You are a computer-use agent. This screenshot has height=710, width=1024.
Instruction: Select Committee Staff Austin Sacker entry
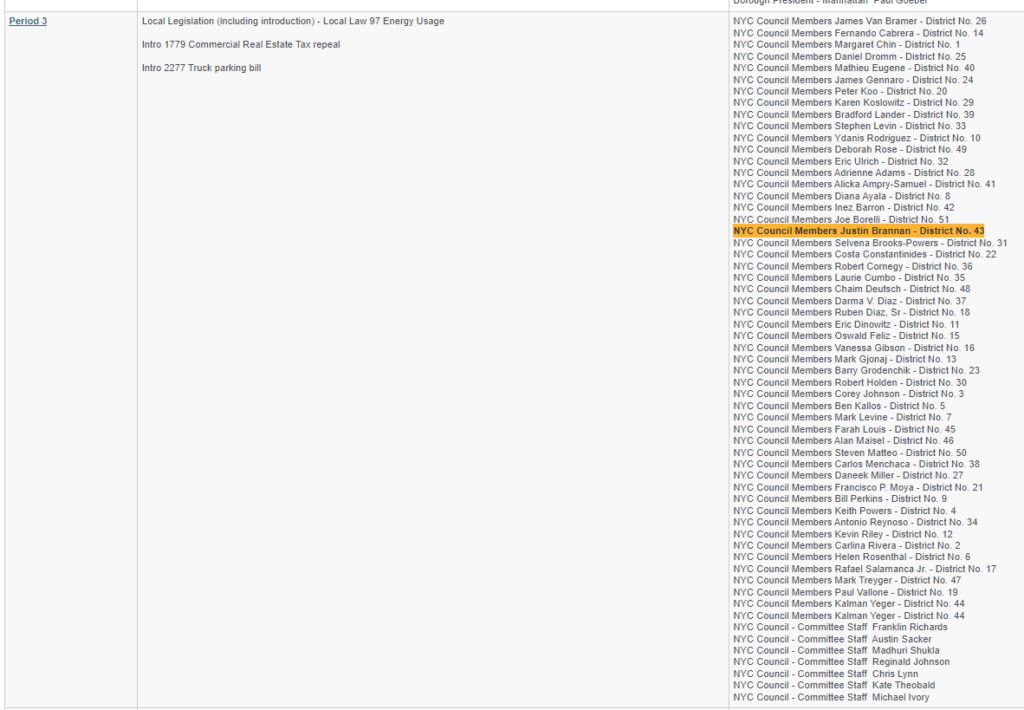click(832, 639)
